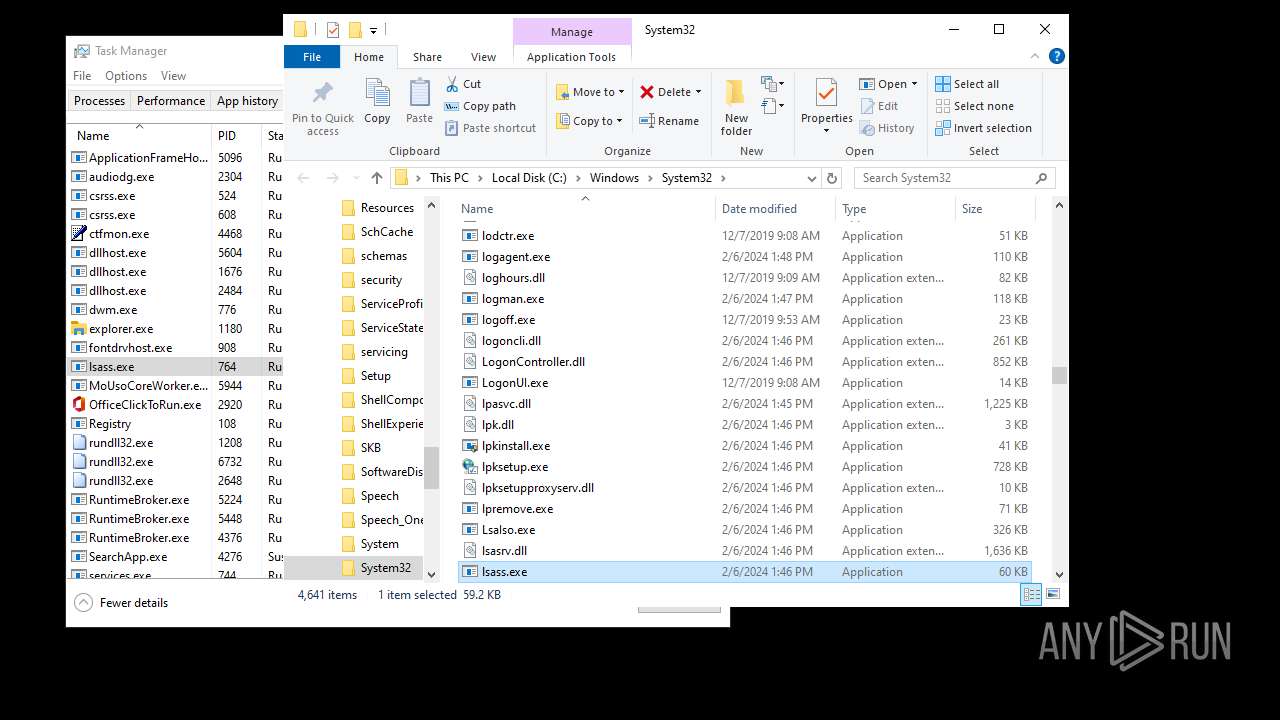Click Select all in Select group
This screenshot has width=1280, height=720.
pos(967,84)
